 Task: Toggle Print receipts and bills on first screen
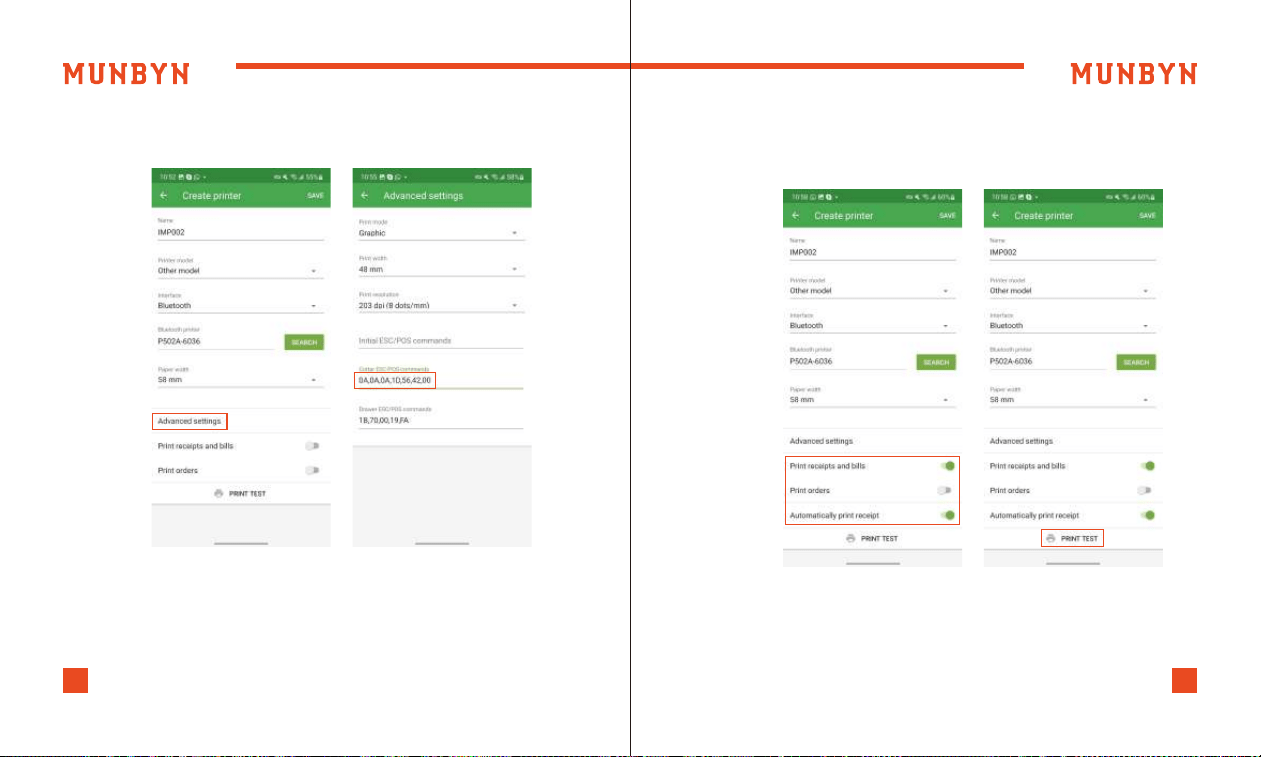[x=313, y=446]
